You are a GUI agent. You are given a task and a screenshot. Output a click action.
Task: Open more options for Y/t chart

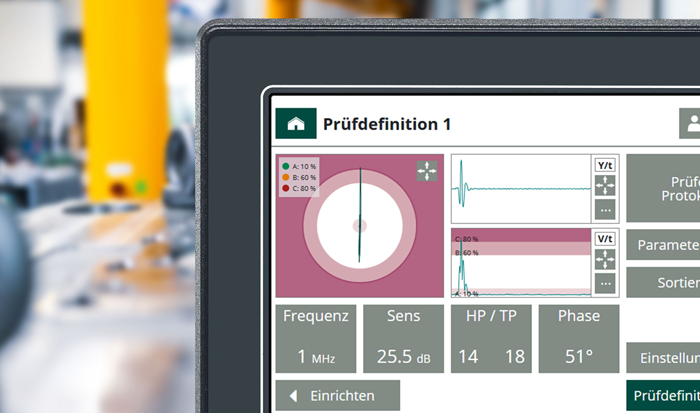coord(605,209)
